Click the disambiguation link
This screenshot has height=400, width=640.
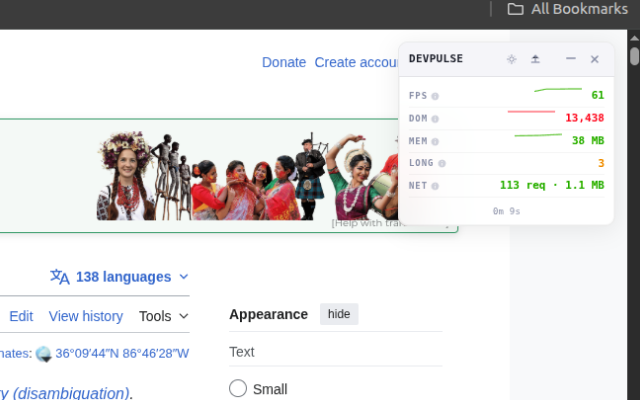coord(71,393)
